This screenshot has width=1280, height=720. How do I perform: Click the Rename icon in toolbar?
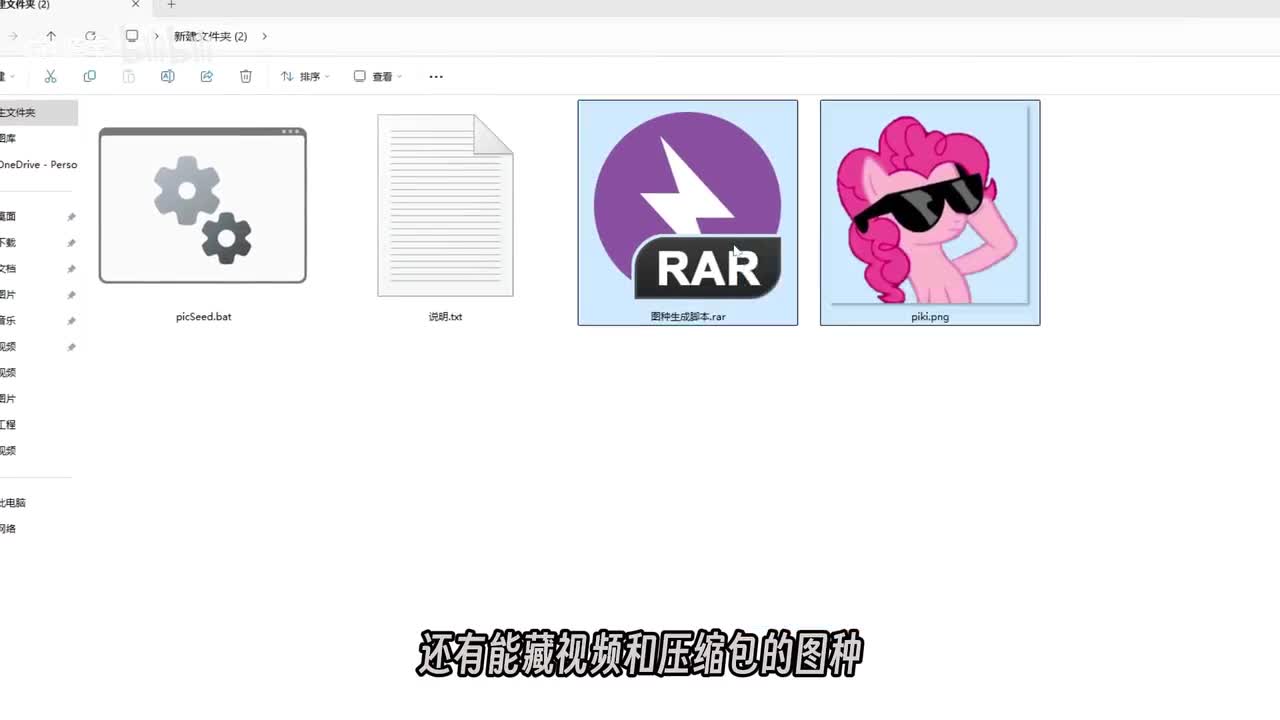(168, 76)
